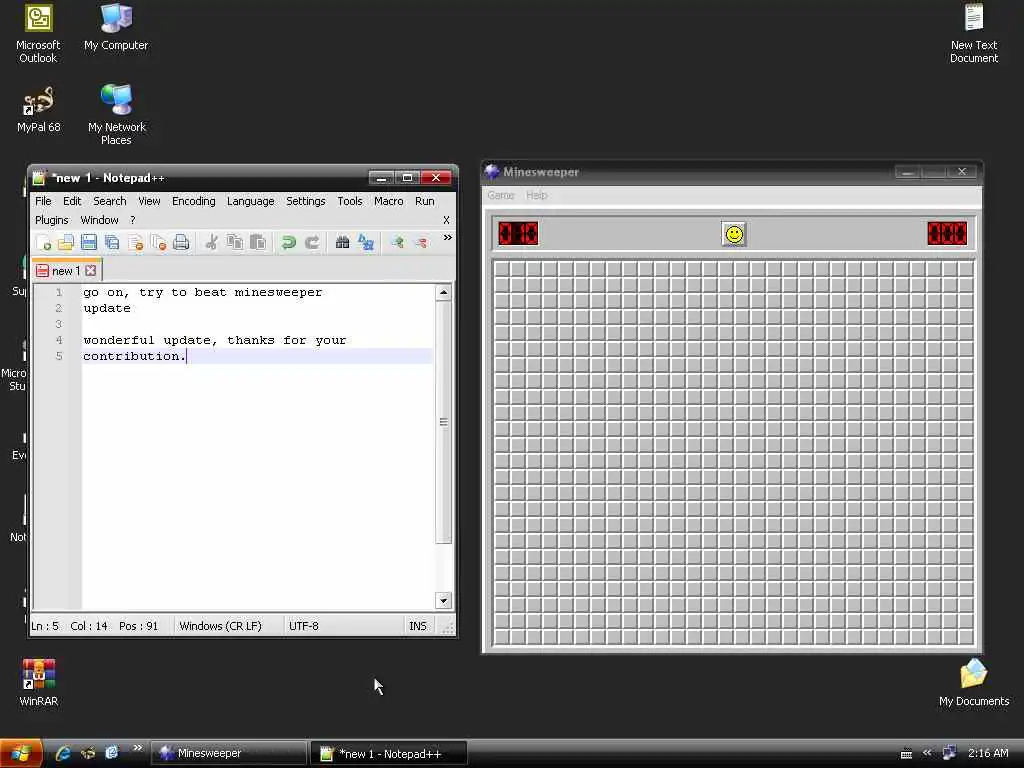The width and height of the screenshot is (1024, 768).
Task: Undo the last edit with green arrow
Action: 288,243
